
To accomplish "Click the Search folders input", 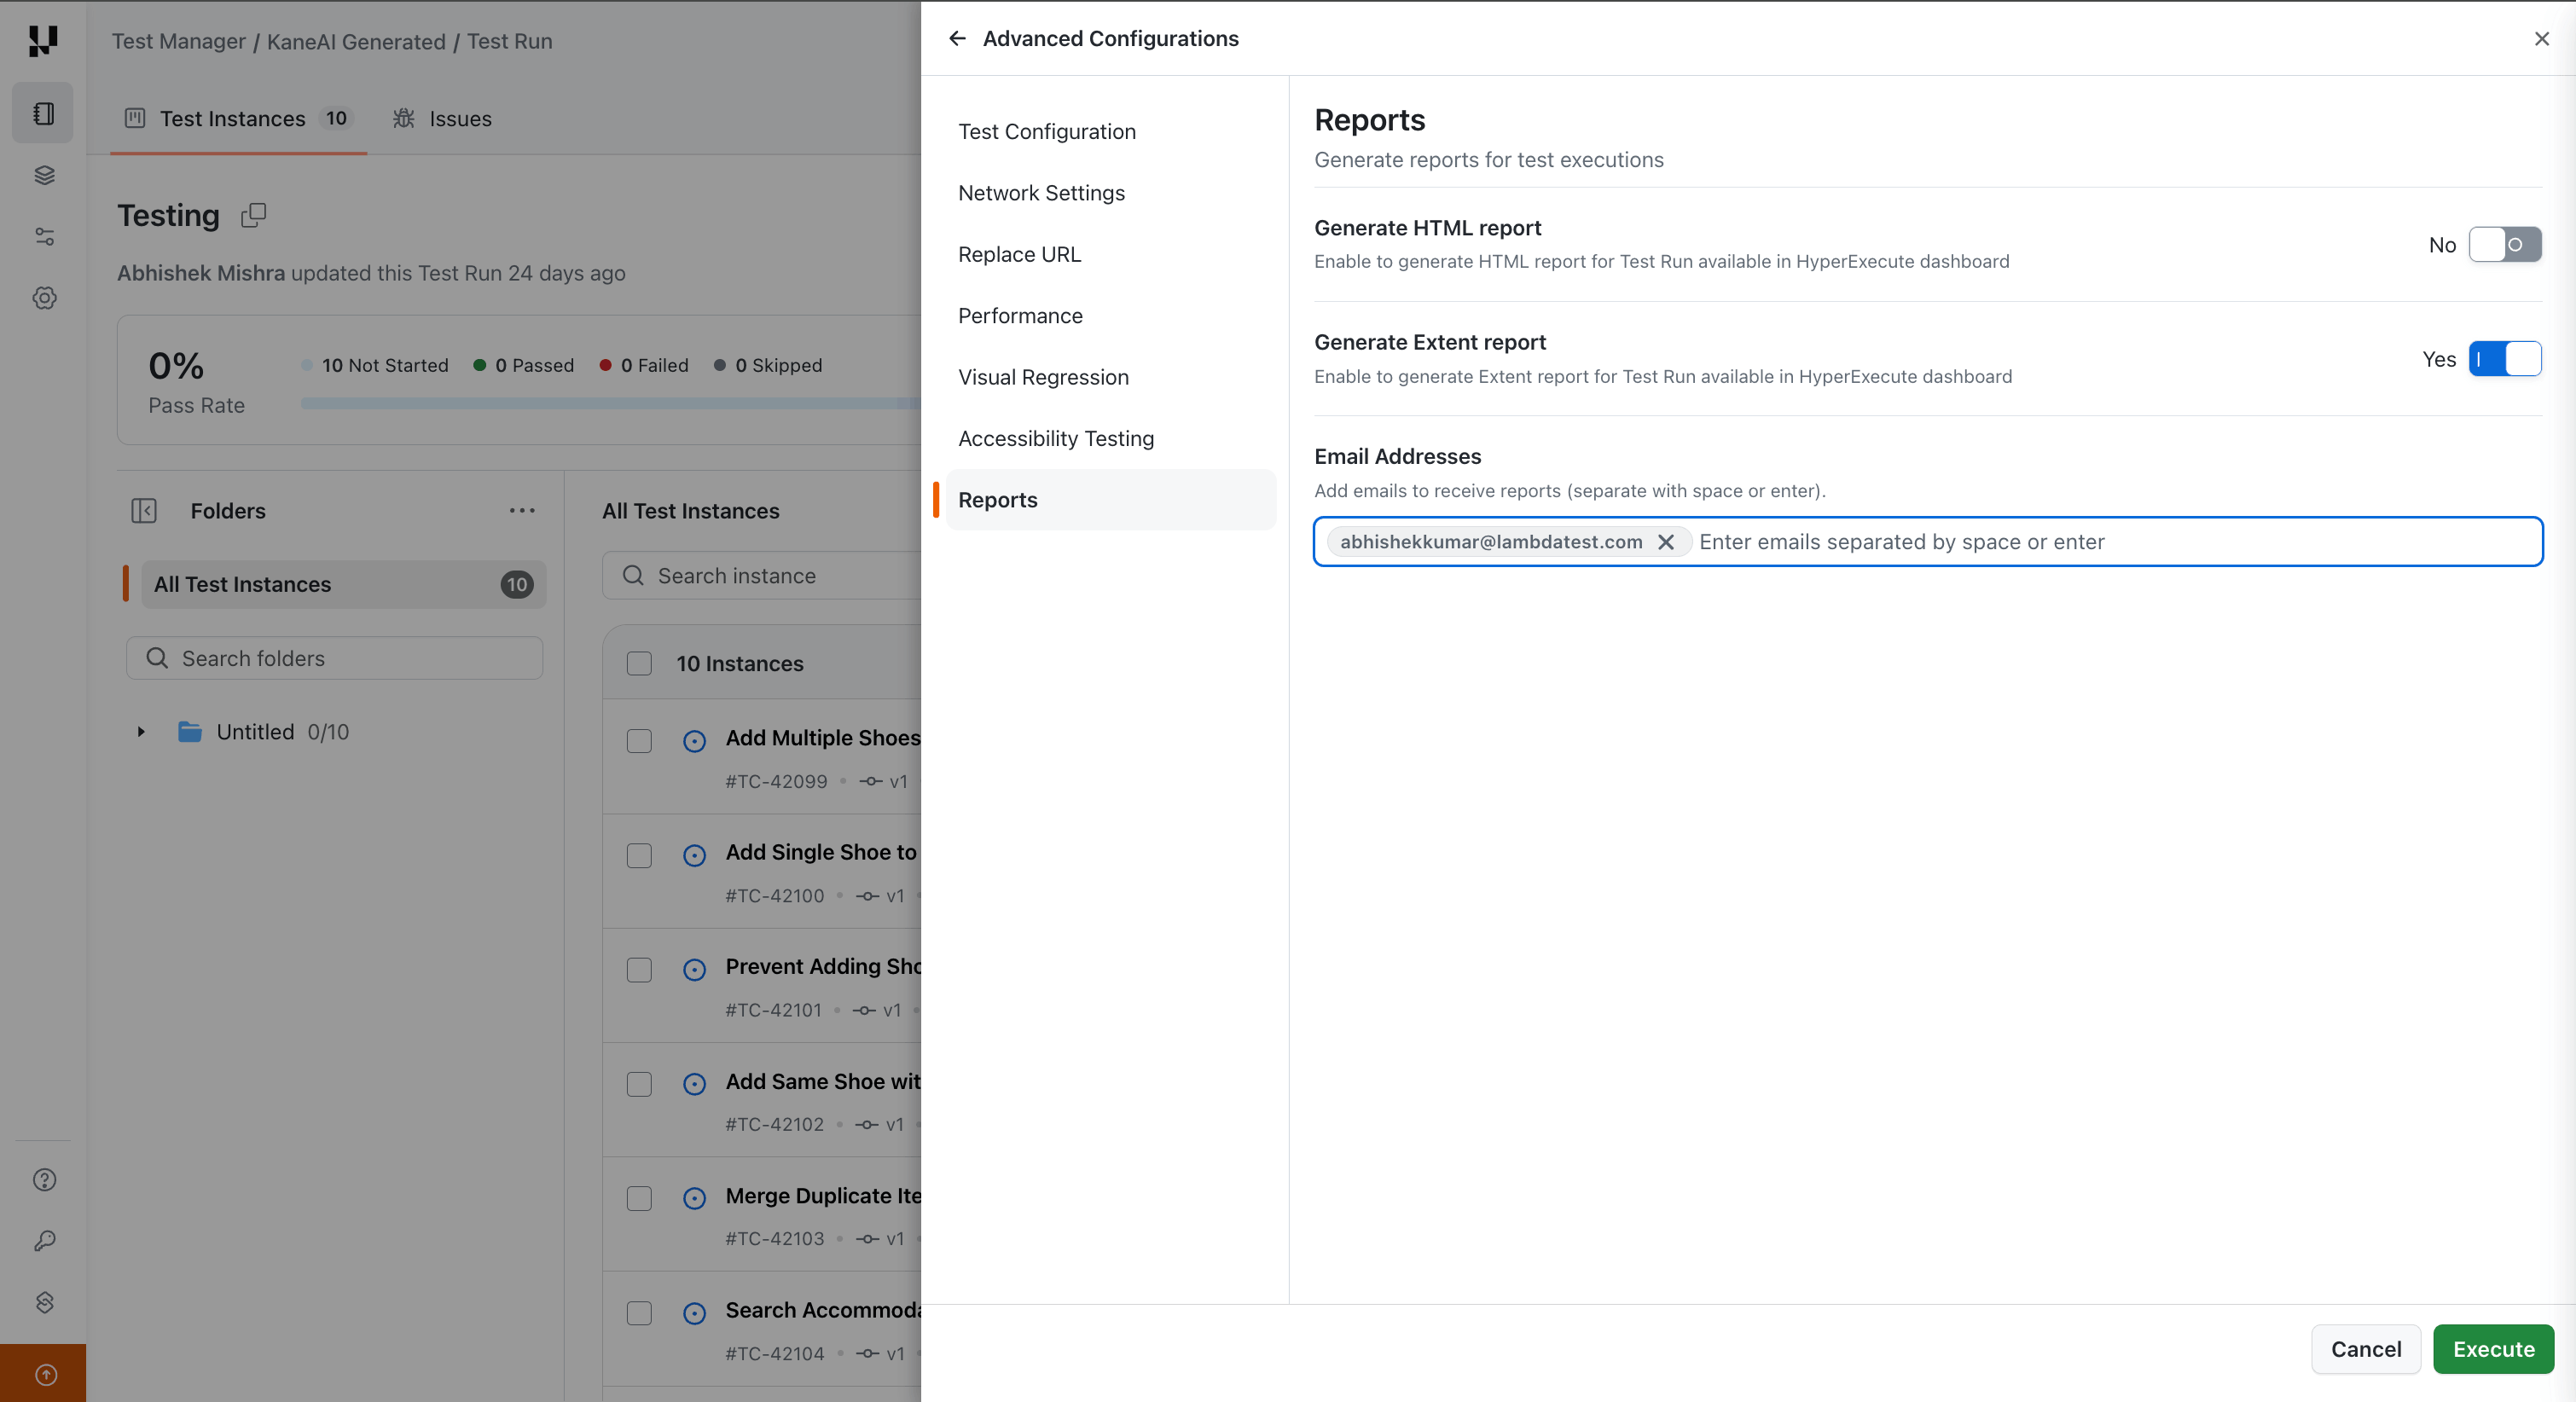I will pos(335,658).
